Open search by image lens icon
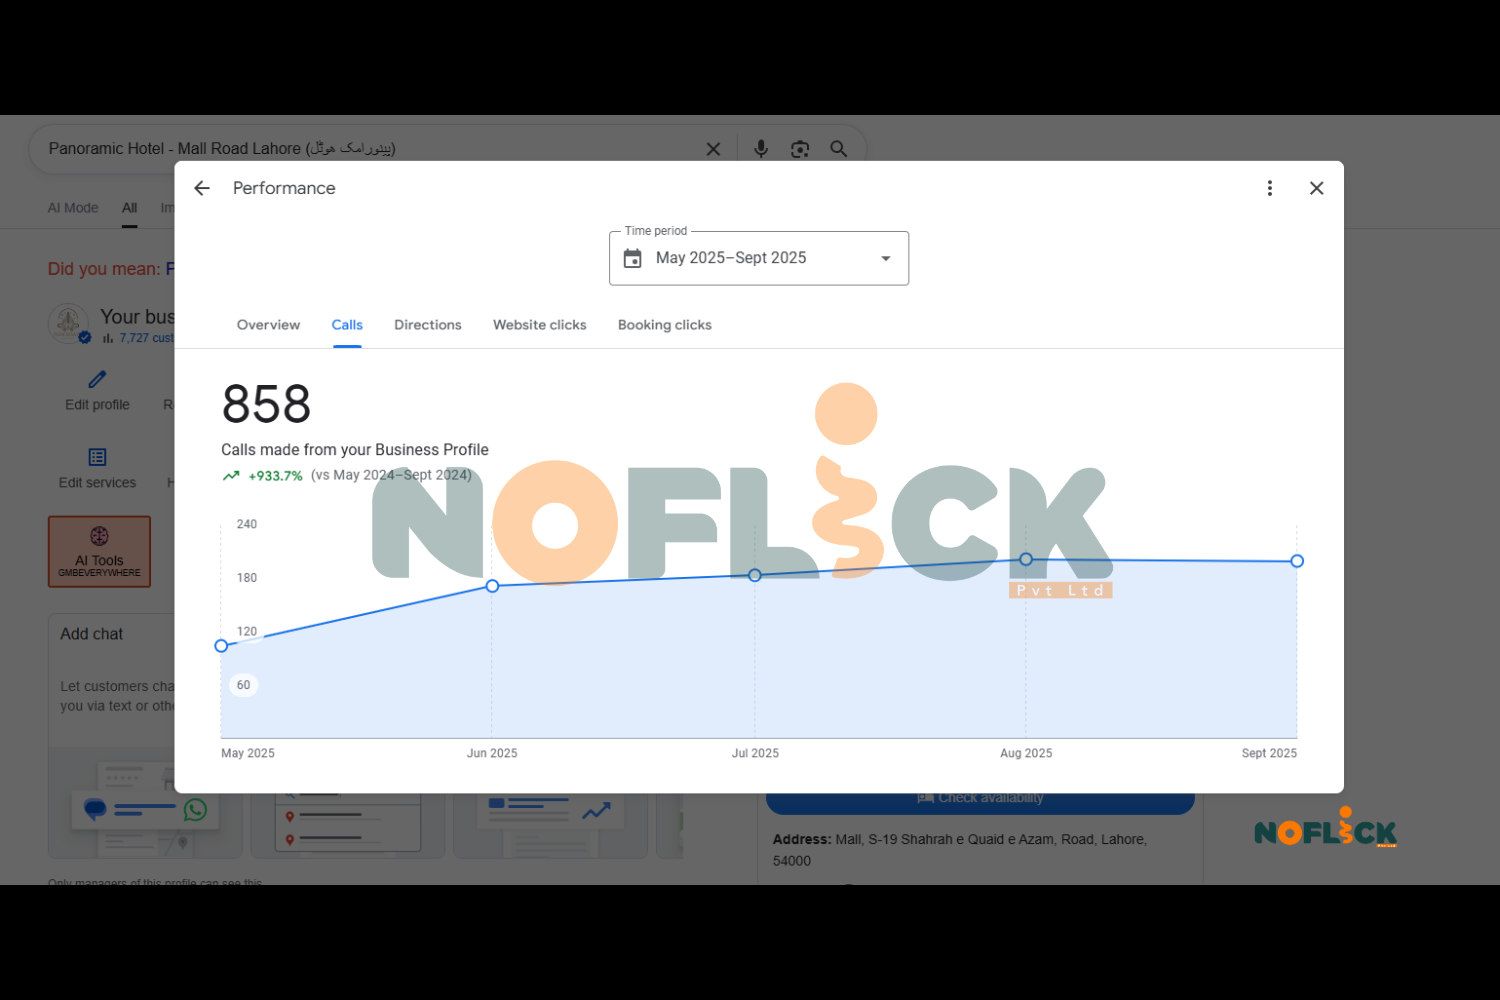This screenshot has height=1000, width=1500. [x=800, y=149]
